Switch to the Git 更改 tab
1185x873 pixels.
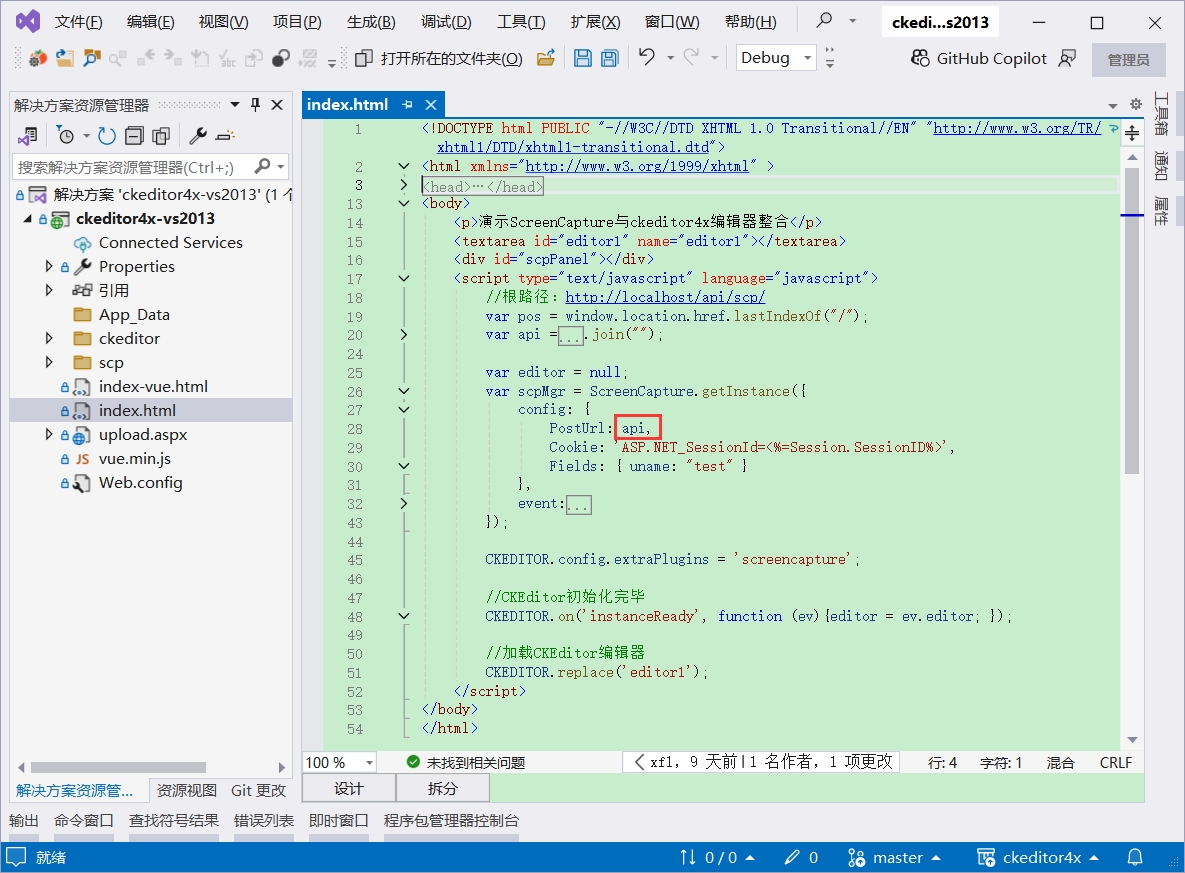(258, 790)
